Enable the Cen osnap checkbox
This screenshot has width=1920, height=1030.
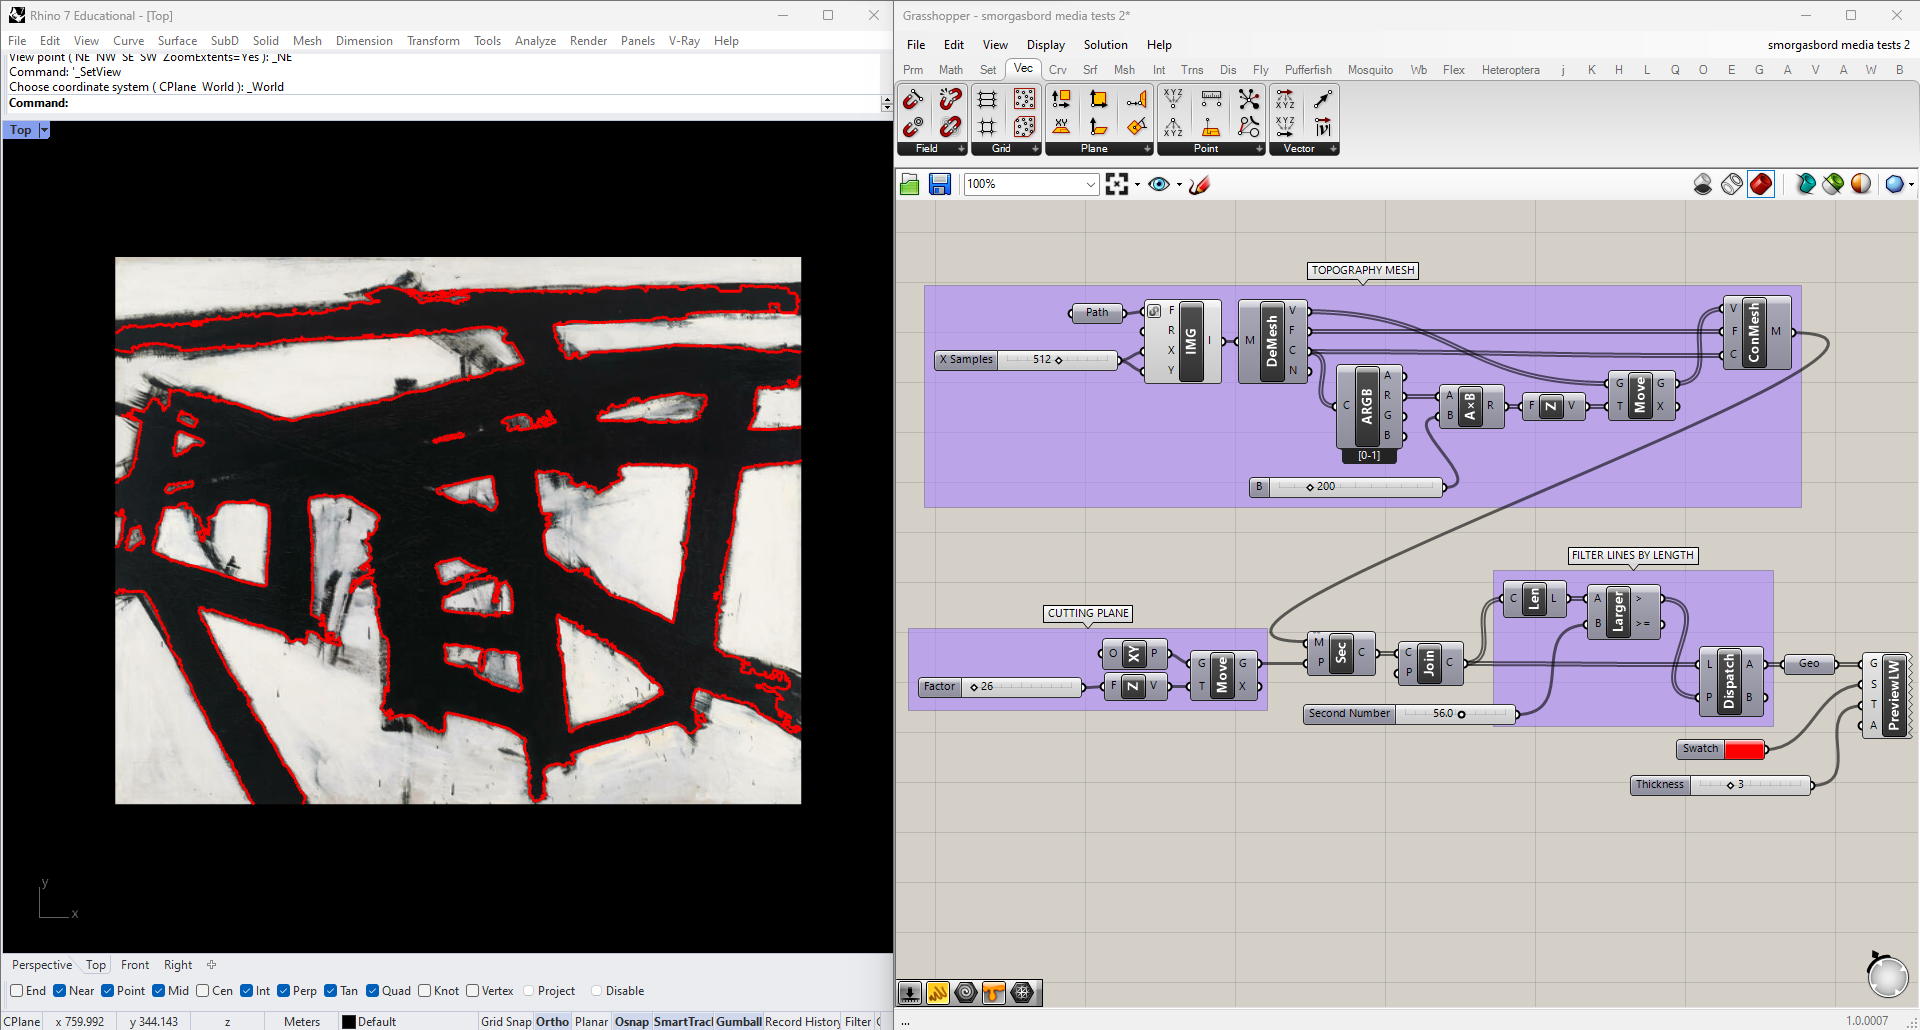click(x=203, y=991)
